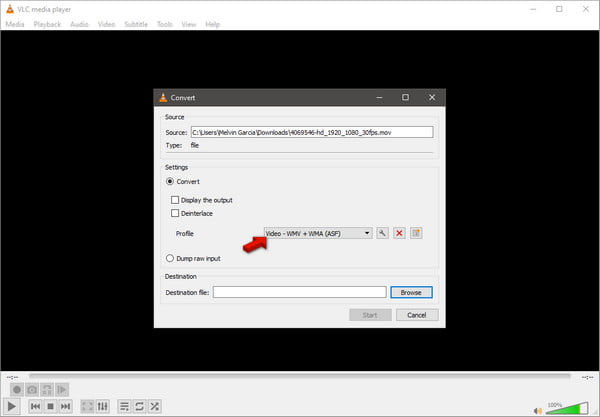600x417 pixels.
Task: Maximize the VLC main window
Action: pos(559,9)
